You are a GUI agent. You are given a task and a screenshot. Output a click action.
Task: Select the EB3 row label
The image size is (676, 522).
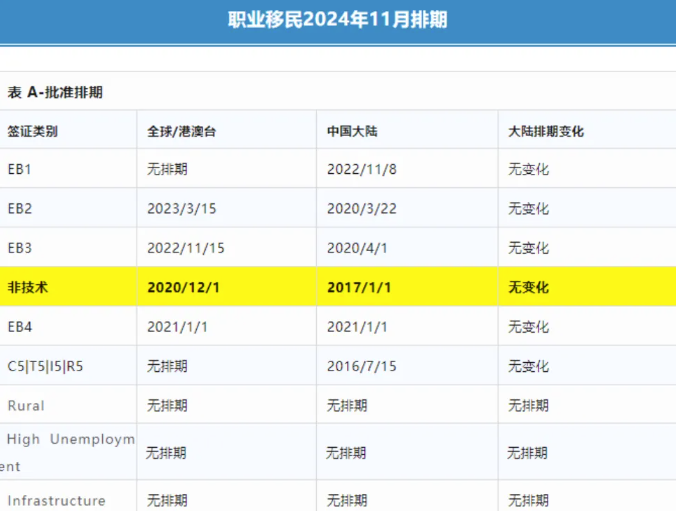(20, 248)
